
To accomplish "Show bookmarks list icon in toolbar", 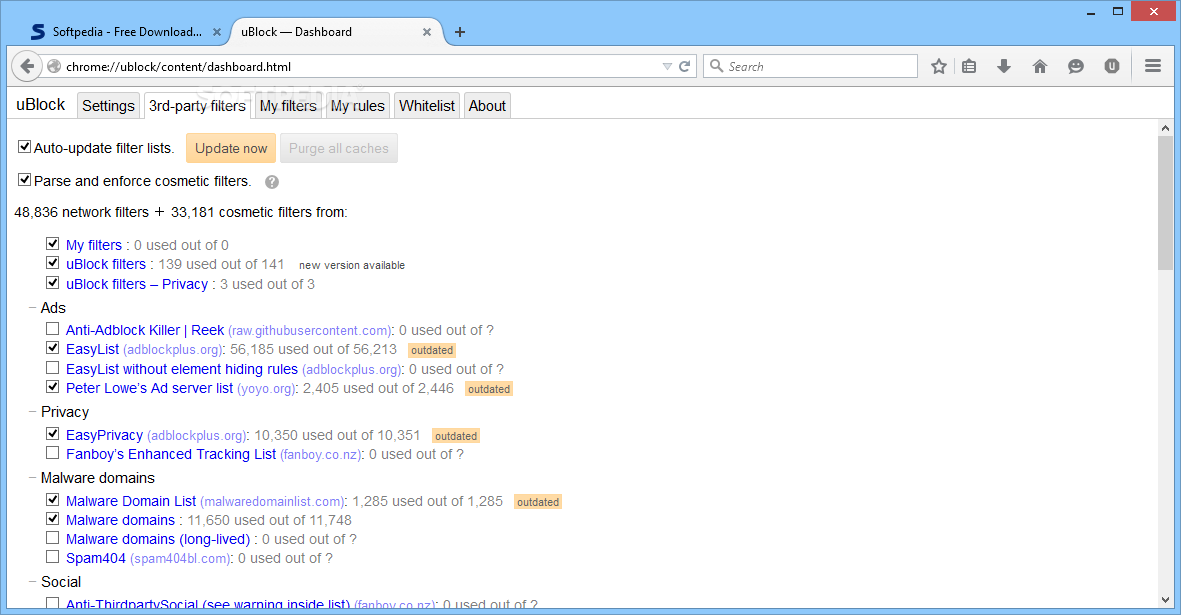I will 969,66.
